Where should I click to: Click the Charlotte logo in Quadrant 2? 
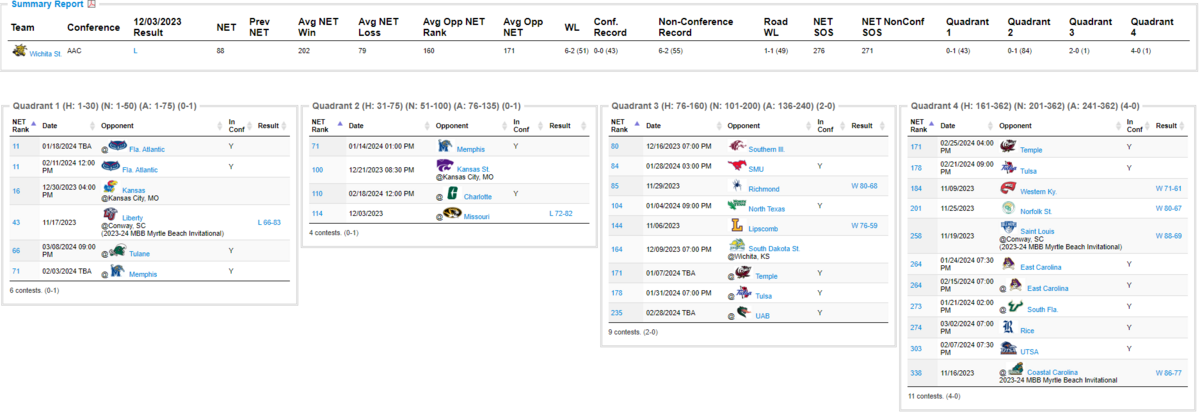452,194
